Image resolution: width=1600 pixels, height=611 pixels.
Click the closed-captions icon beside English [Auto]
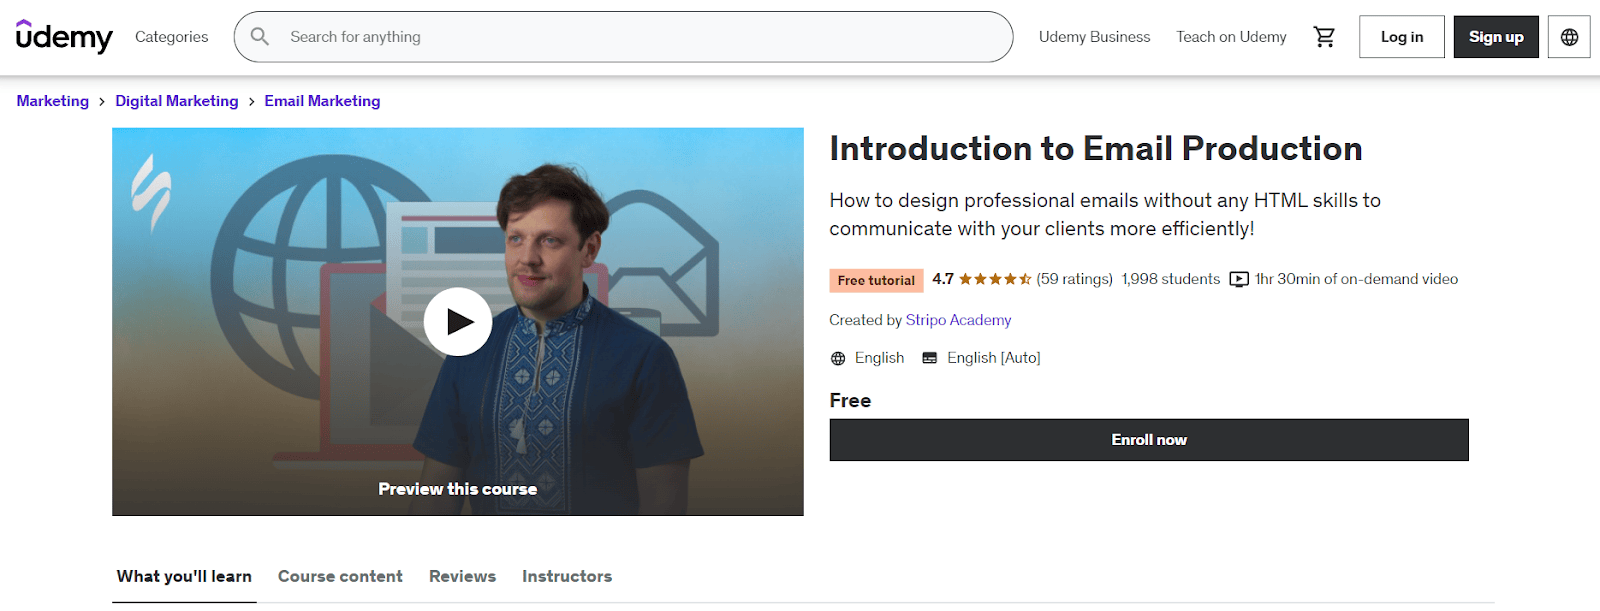928,357
